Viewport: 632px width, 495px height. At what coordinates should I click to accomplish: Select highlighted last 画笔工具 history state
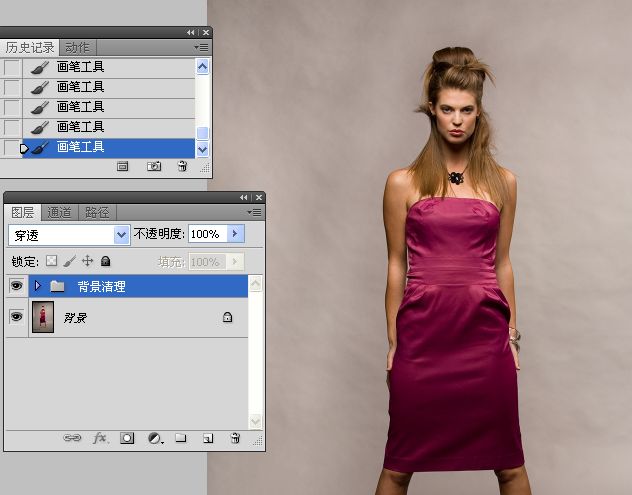pyautogui.click(x=109, y=148)
